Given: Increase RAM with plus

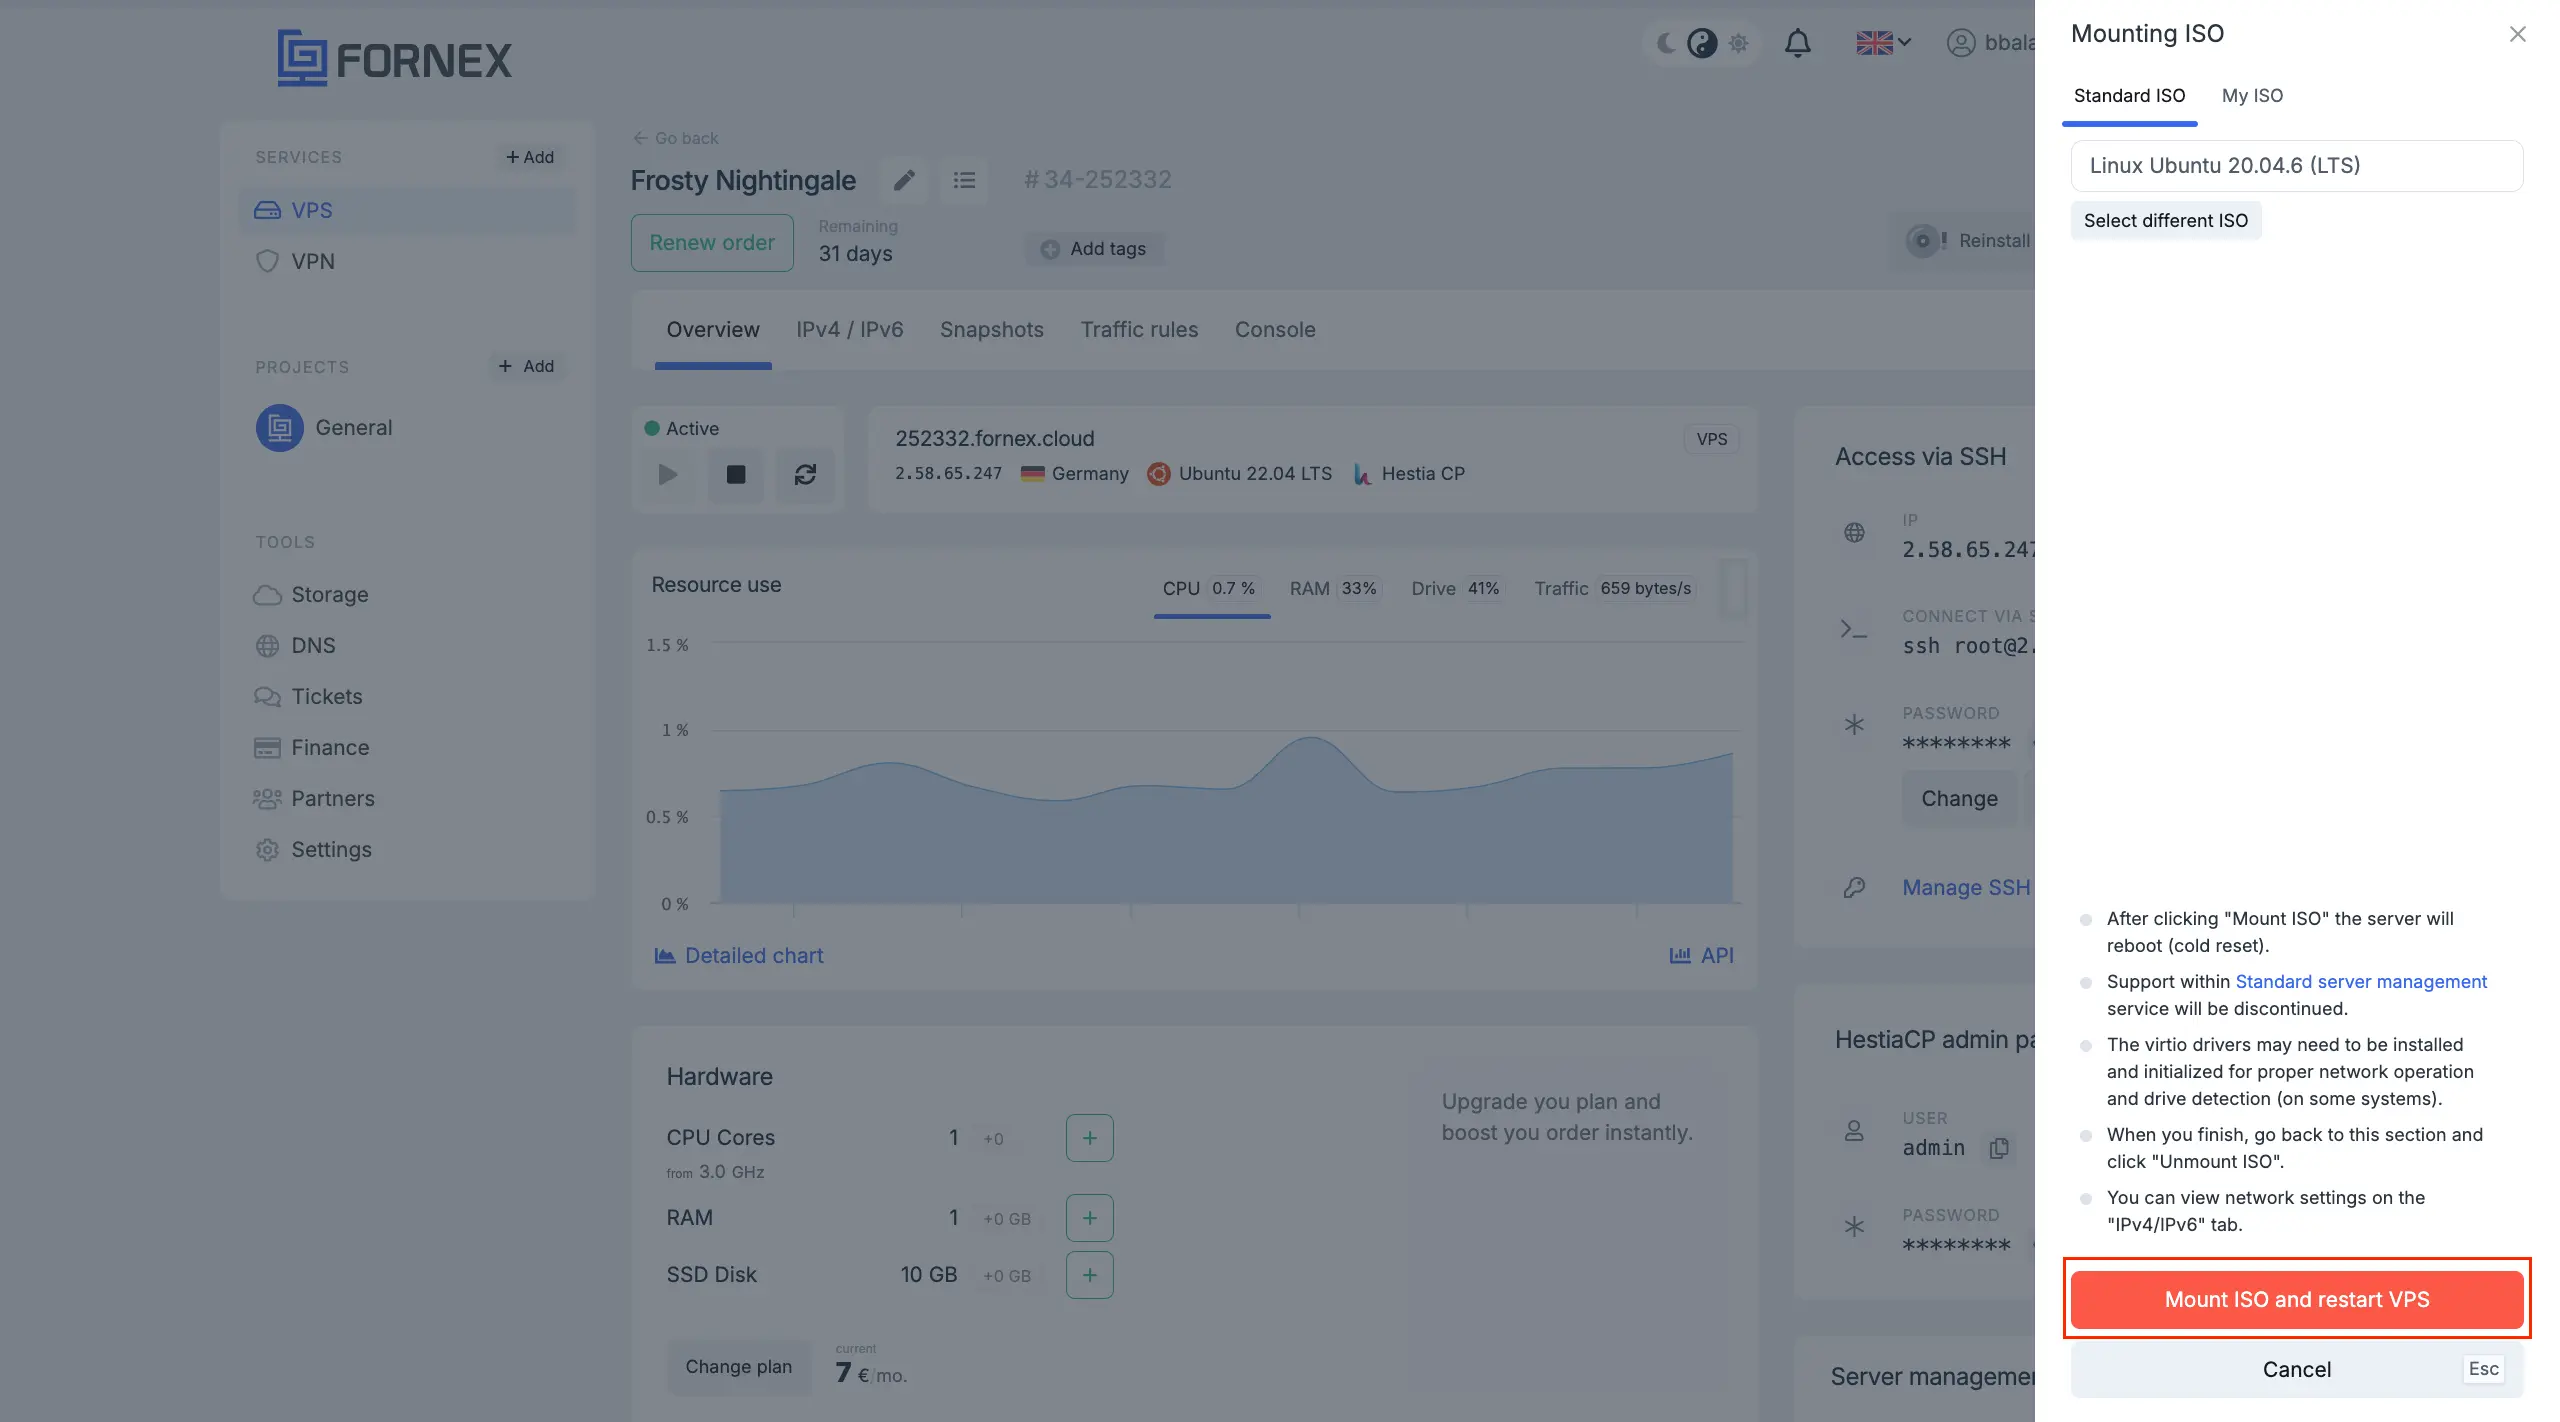Looking at the screenshot, I should click(x=1090, y=1218).
